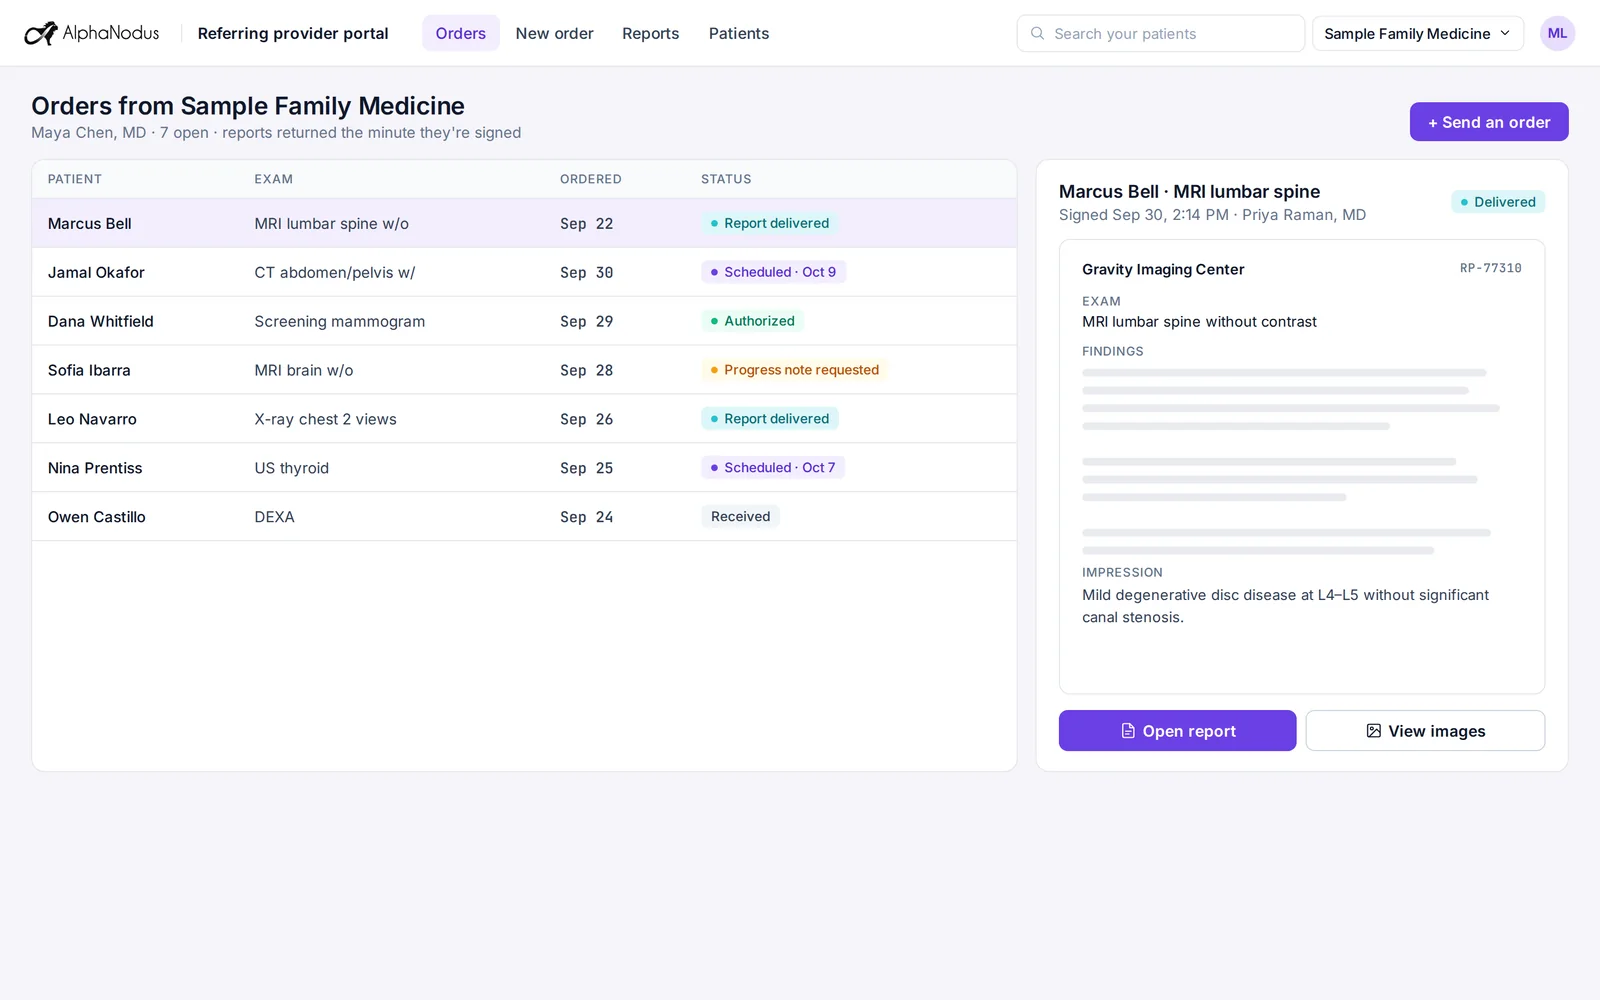Click the ORDERED column header
The image size is (1600, 1000).
[590, 179]
